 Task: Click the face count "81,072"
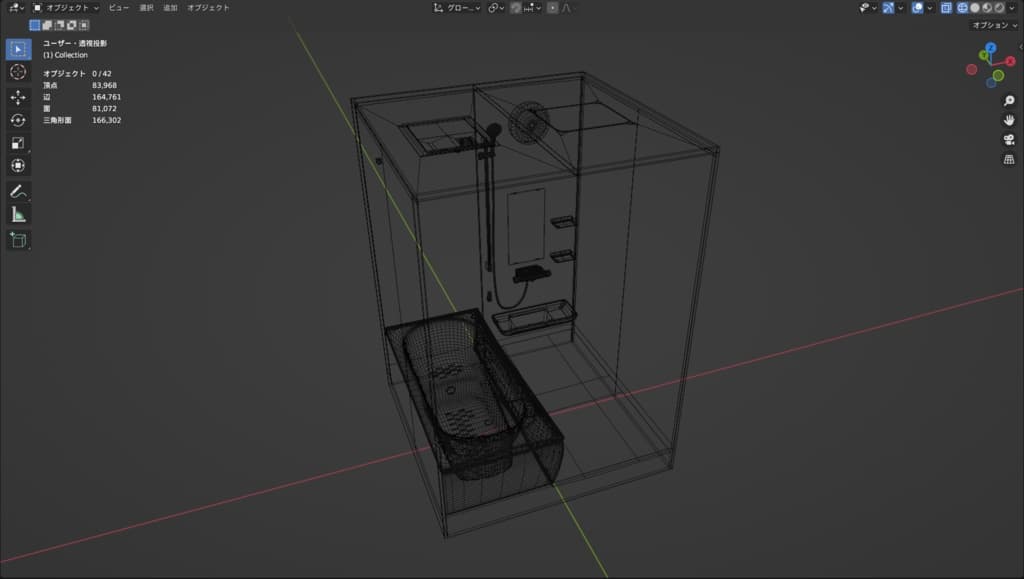(x=104, y=109)
